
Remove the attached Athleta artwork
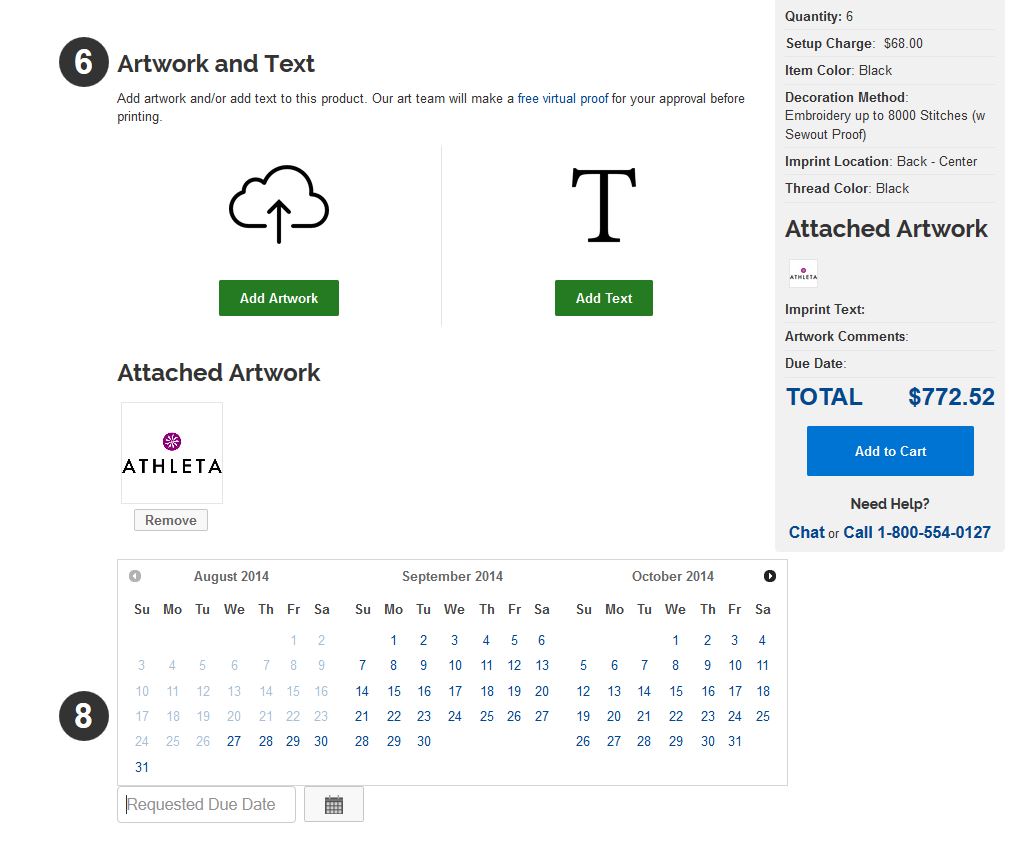coord(171,520)
